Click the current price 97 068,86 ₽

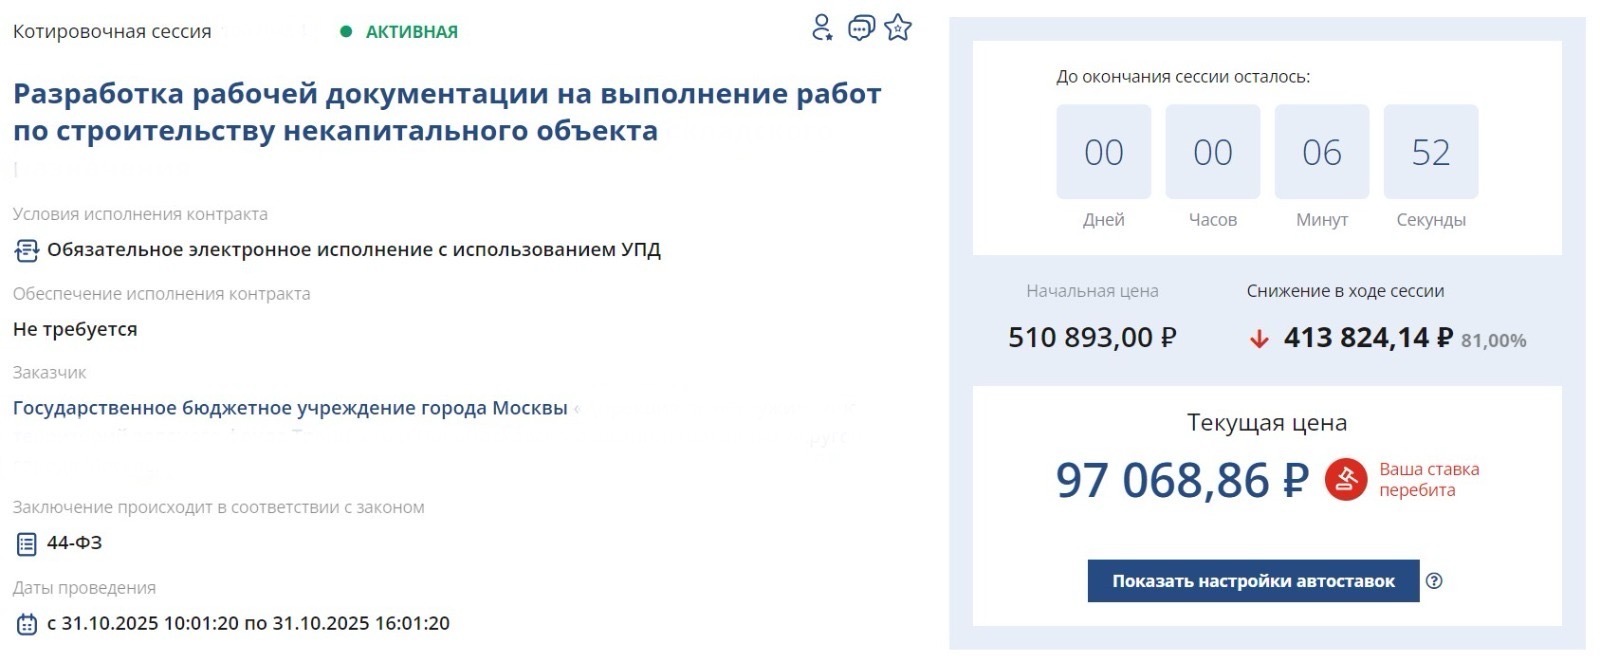1182,481
